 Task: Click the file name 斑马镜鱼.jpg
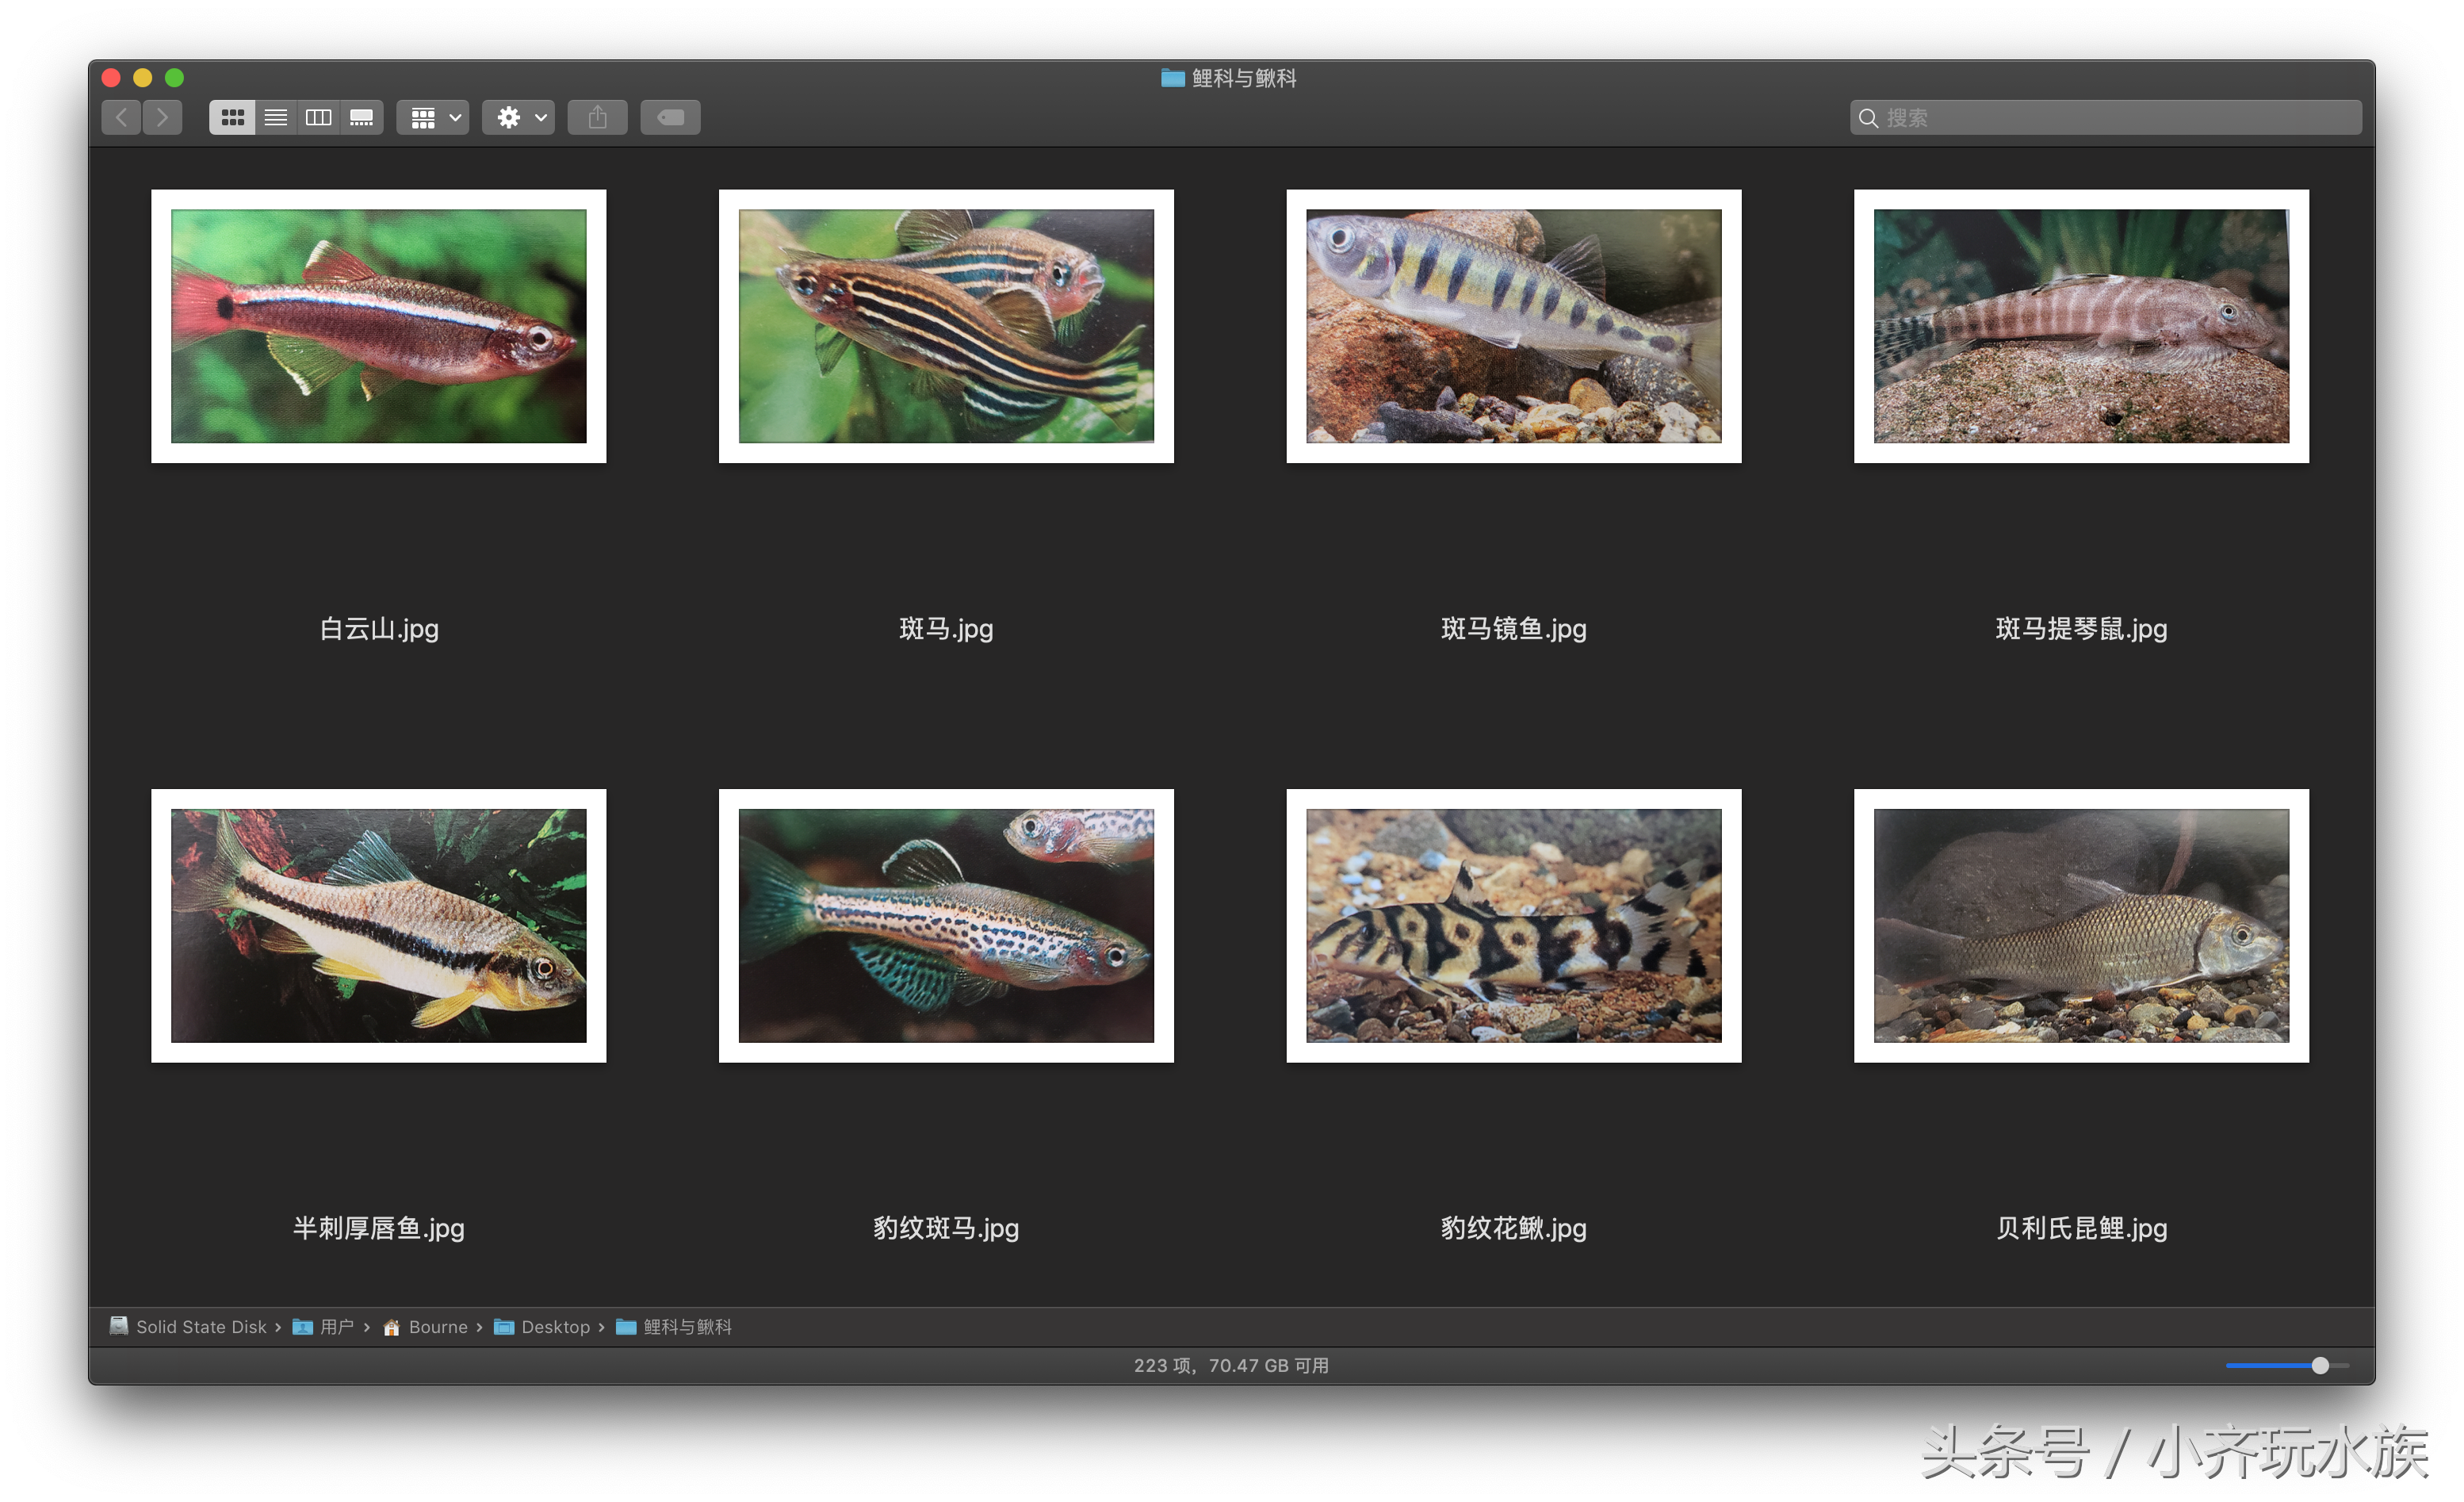click(x=1514, y=629)
